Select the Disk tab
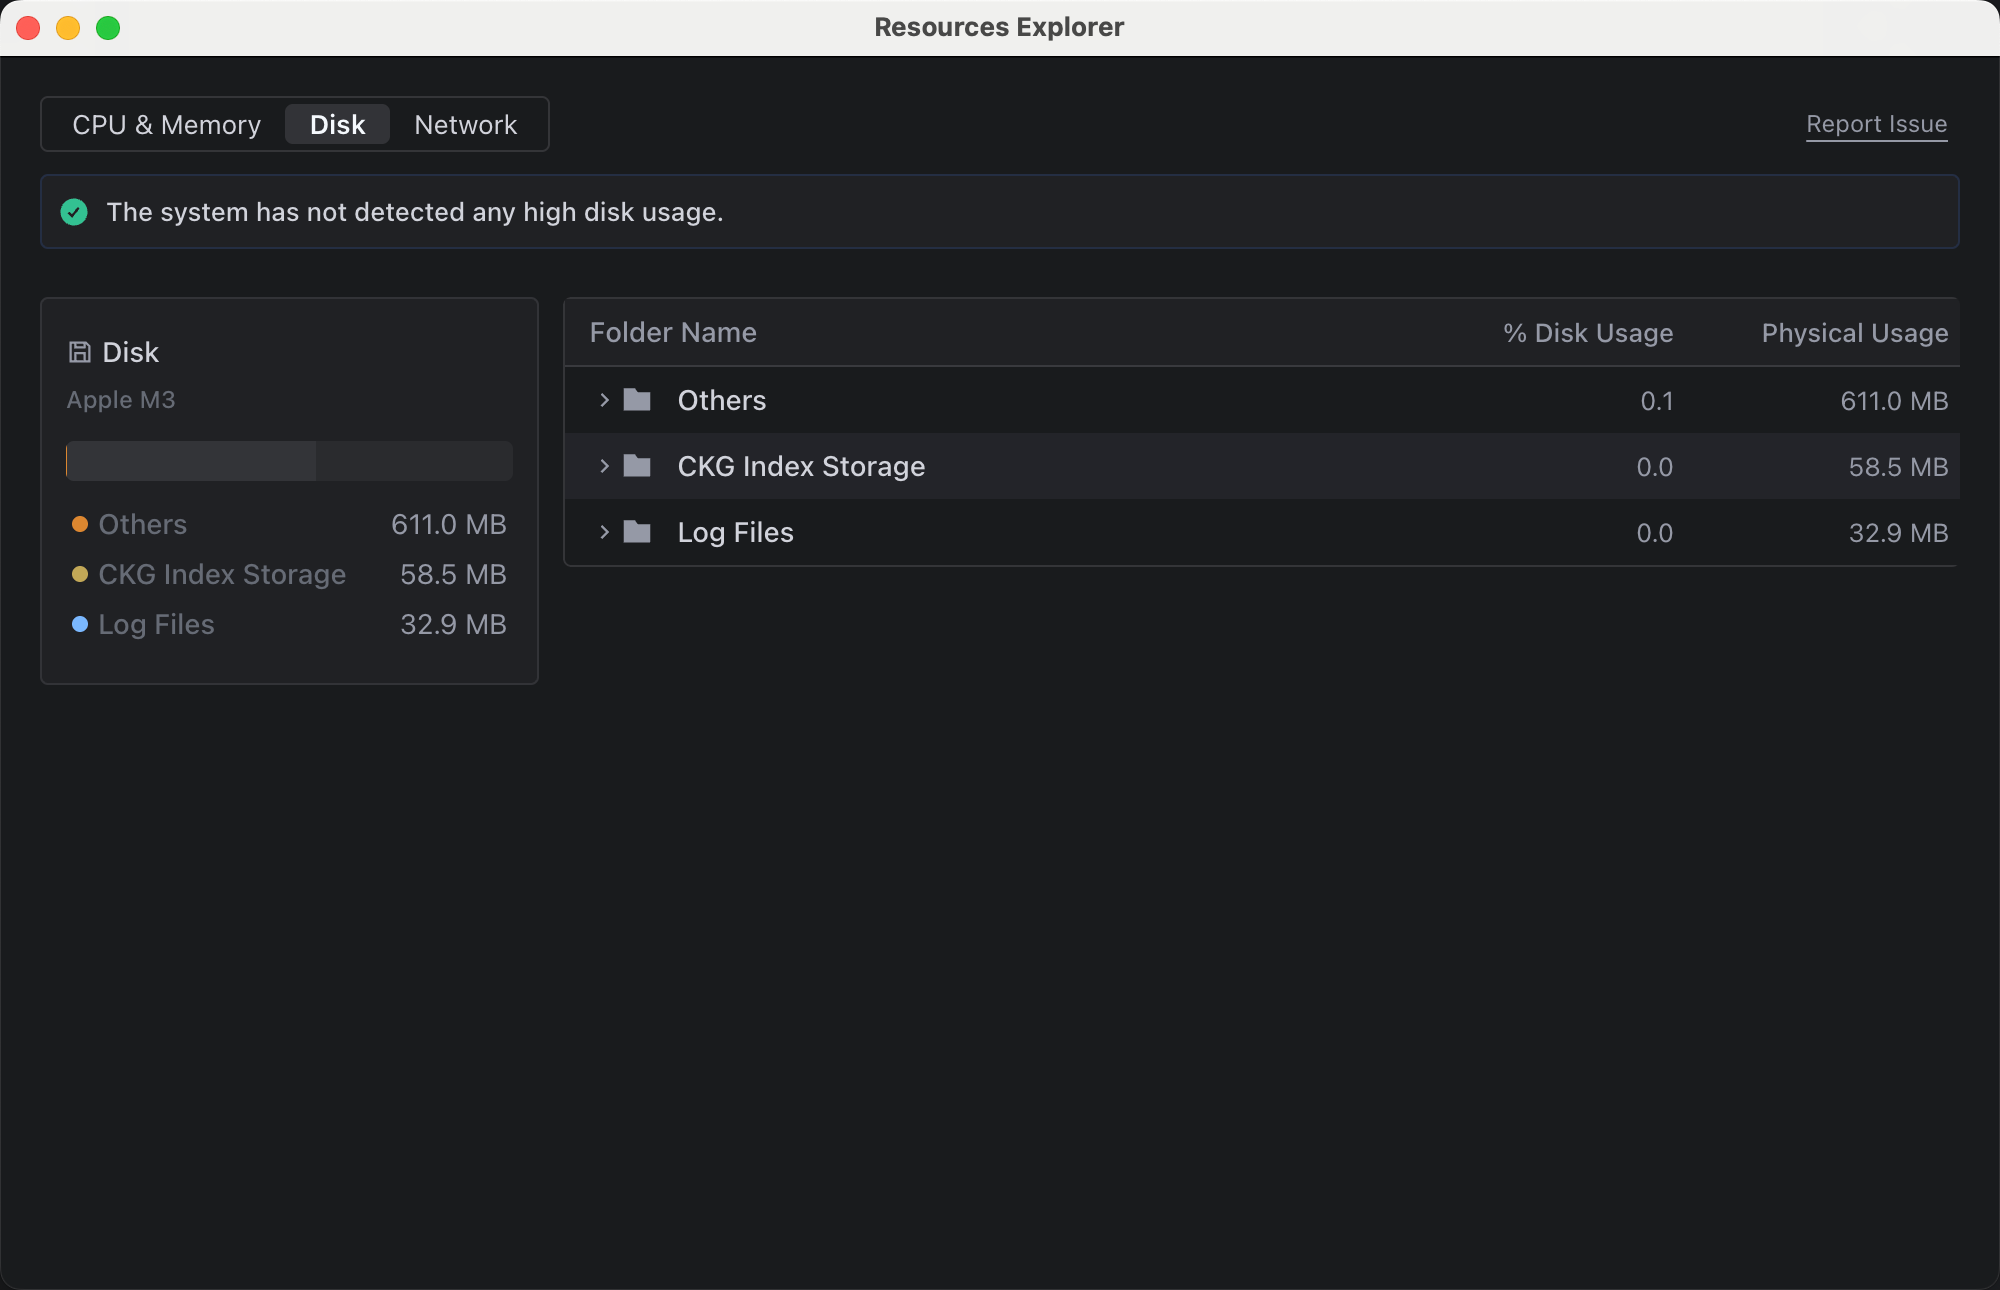The width and height of the screenshot is (2000, 1290). pyautogui.click(x=337, y=124)
